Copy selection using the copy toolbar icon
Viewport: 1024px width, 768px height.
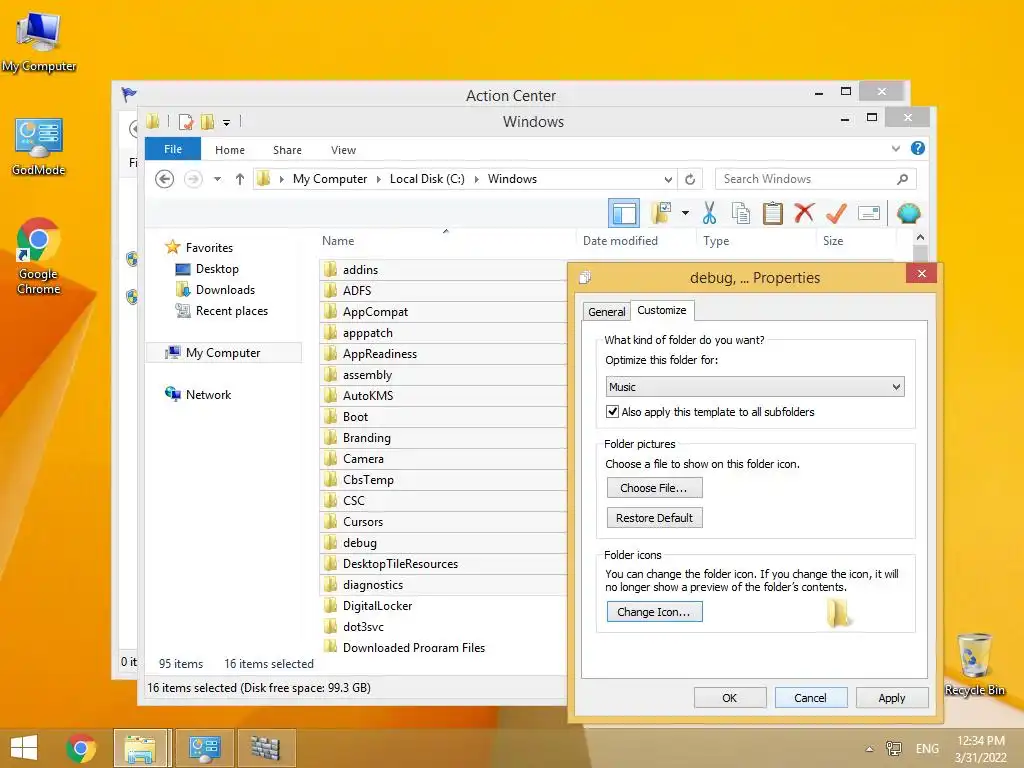741,213
